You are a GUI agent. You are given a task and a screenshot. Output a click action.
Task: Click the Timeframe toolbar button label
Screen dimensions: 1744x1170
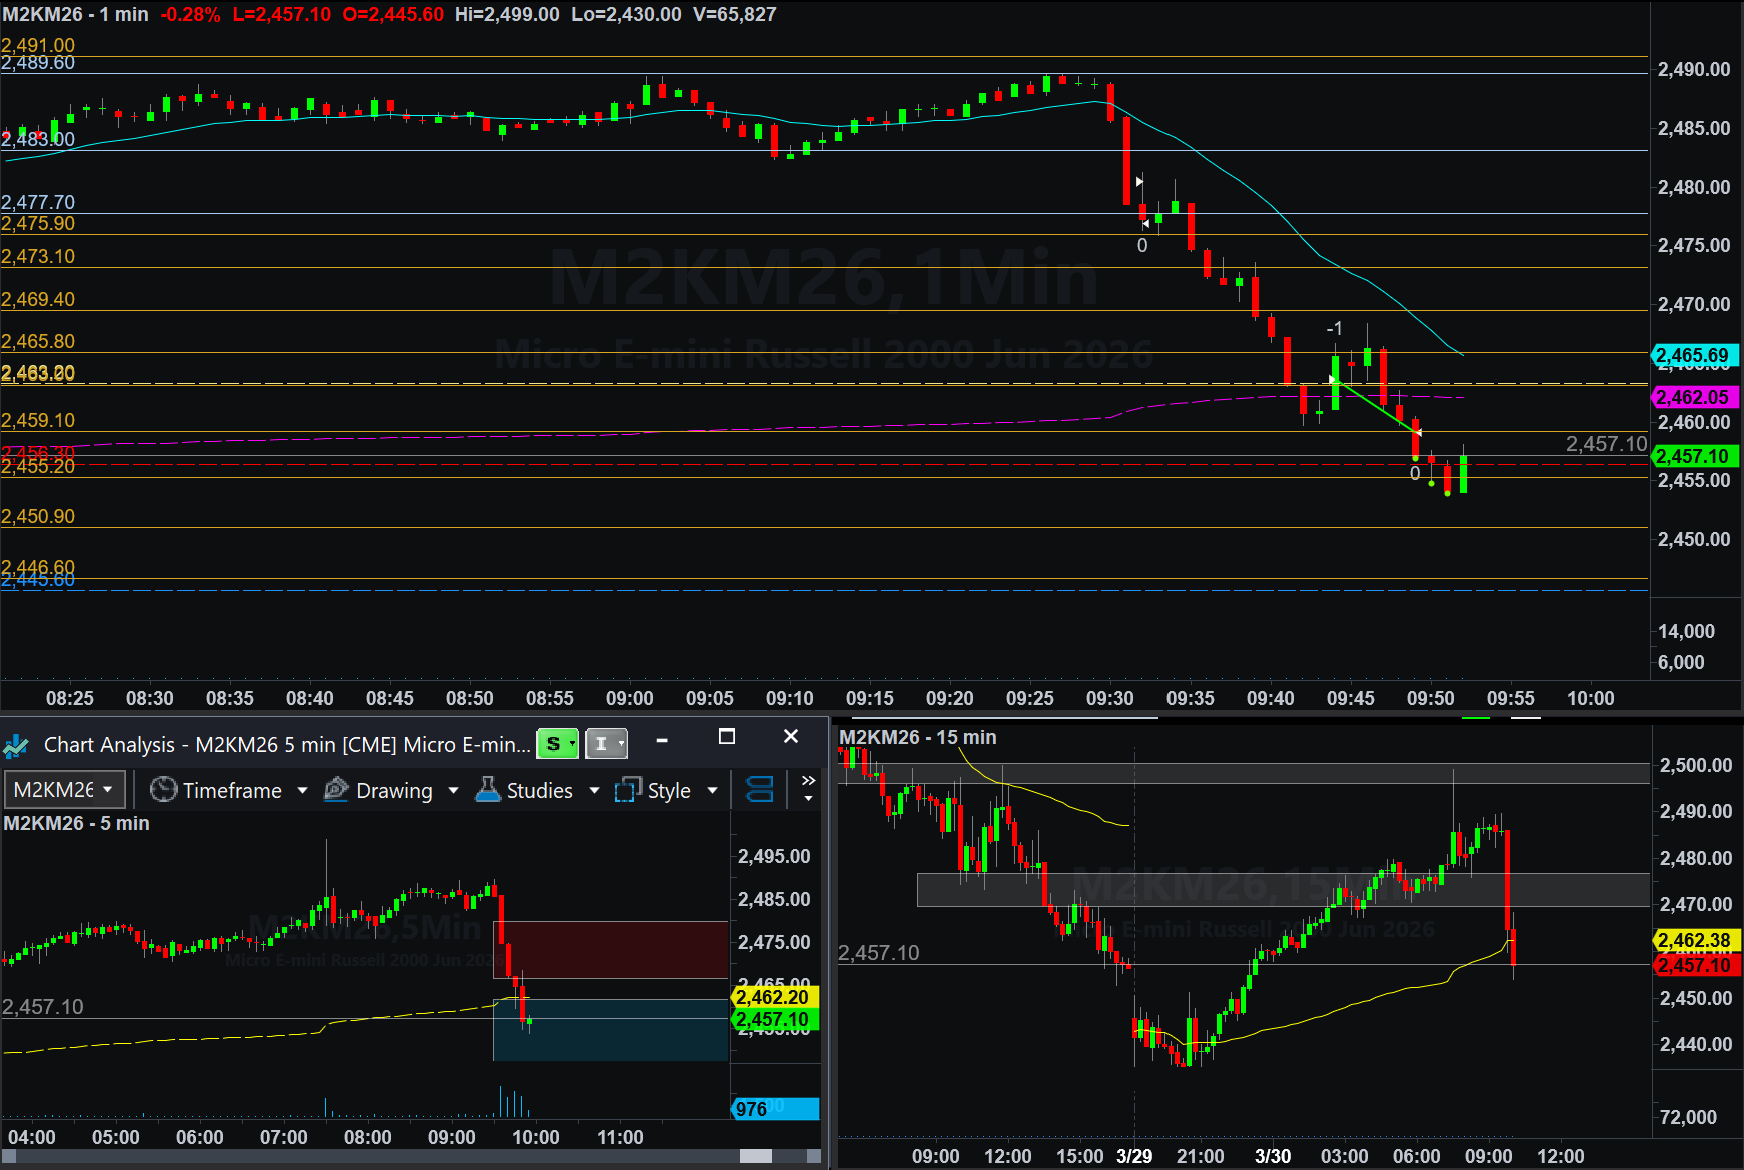[232, 790]
